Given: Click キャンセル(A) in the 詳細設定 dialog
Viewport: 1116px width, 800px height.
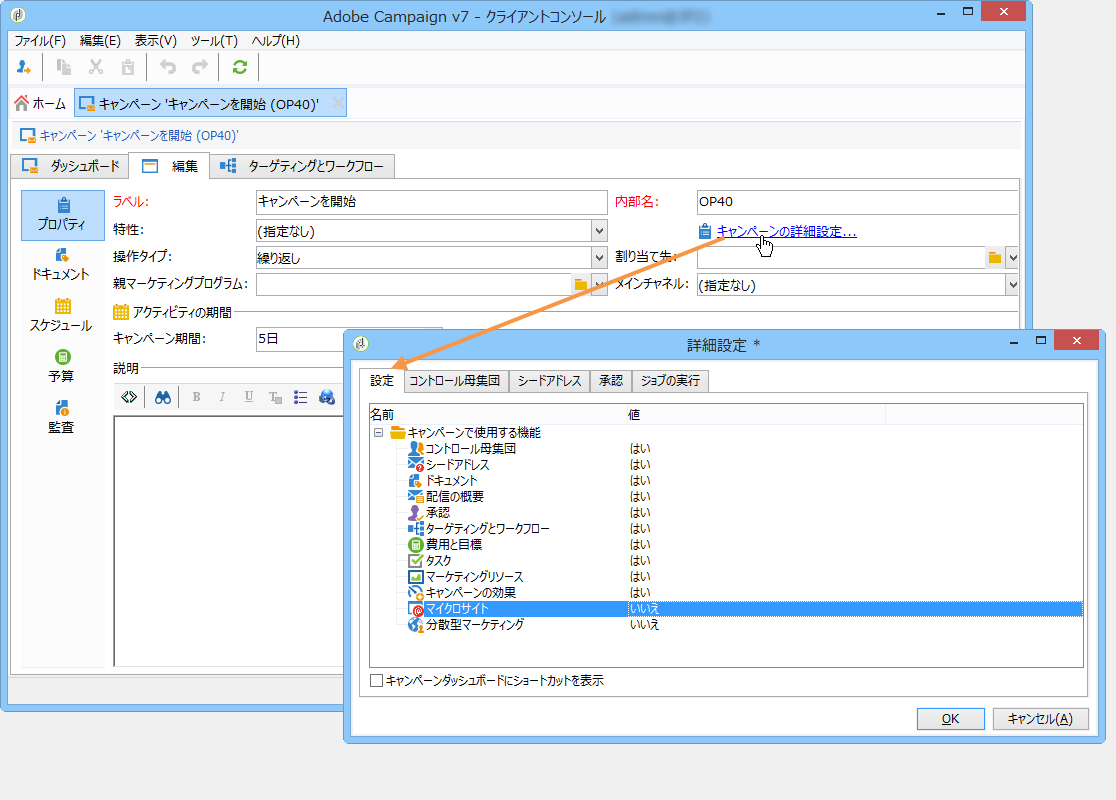Looking at the screenshot, I should point(1041,719).
